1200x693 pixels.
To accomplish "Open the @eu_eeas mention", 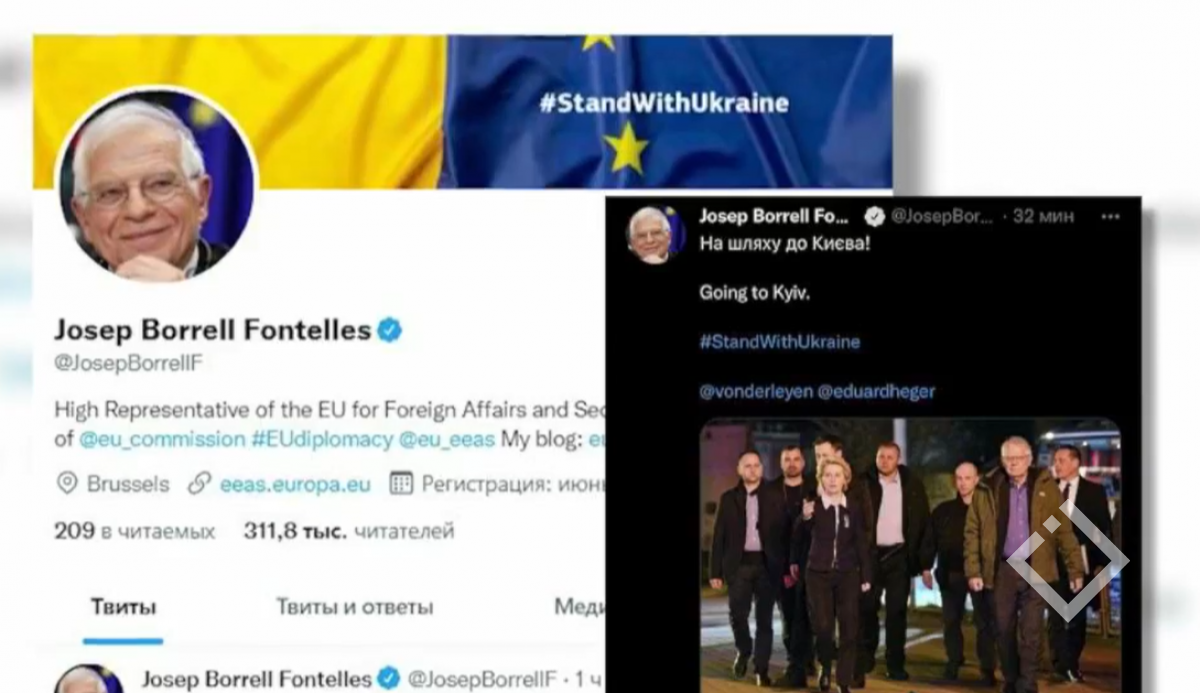I will 447,439.
